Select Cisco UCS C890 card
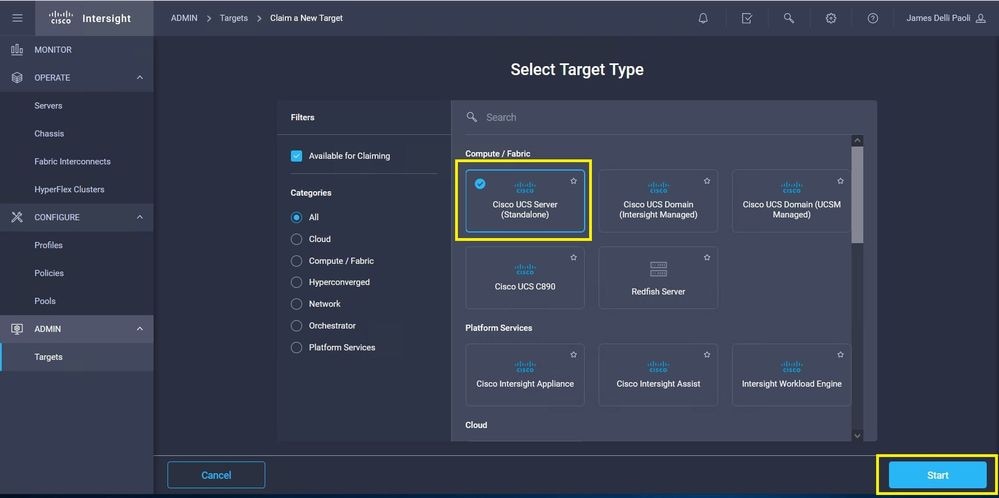The width and height of the screenshot is (999, 498). pos(525,278)
